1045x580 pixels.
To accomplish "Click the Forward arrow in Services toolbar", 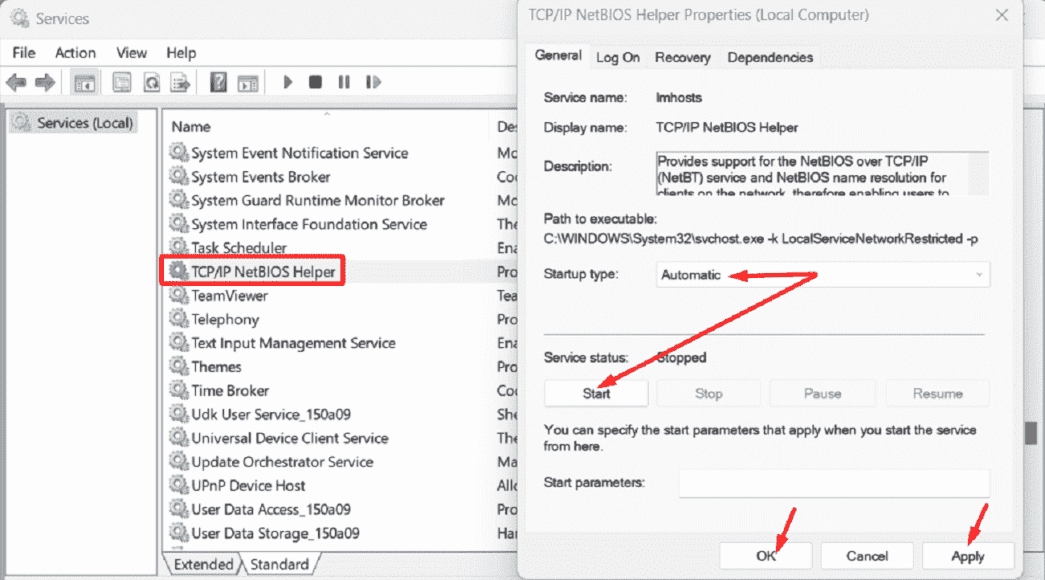I will coord(45,83).
